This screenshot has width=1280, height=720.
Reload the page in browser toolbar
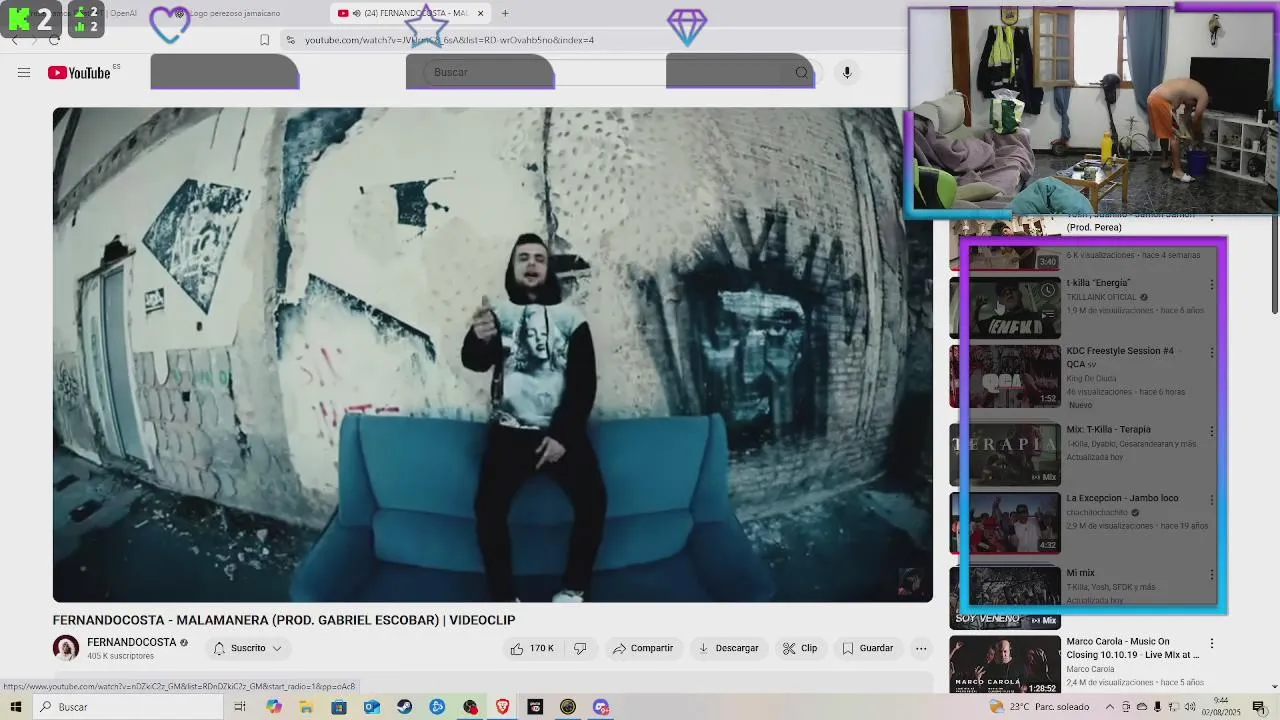point(54,40)
